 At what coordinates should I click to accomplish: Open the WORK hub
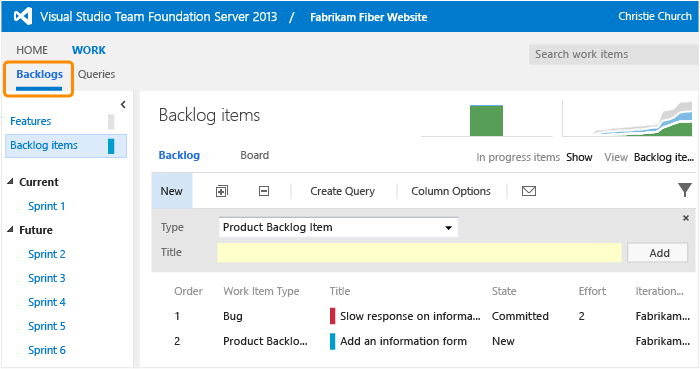point(89,50)
